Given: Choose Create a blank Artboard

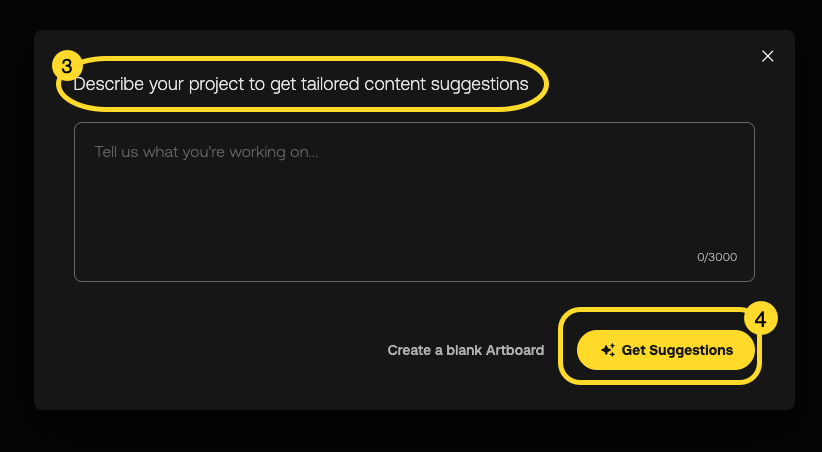Looking at the screenshot, I should coord(466,350).
